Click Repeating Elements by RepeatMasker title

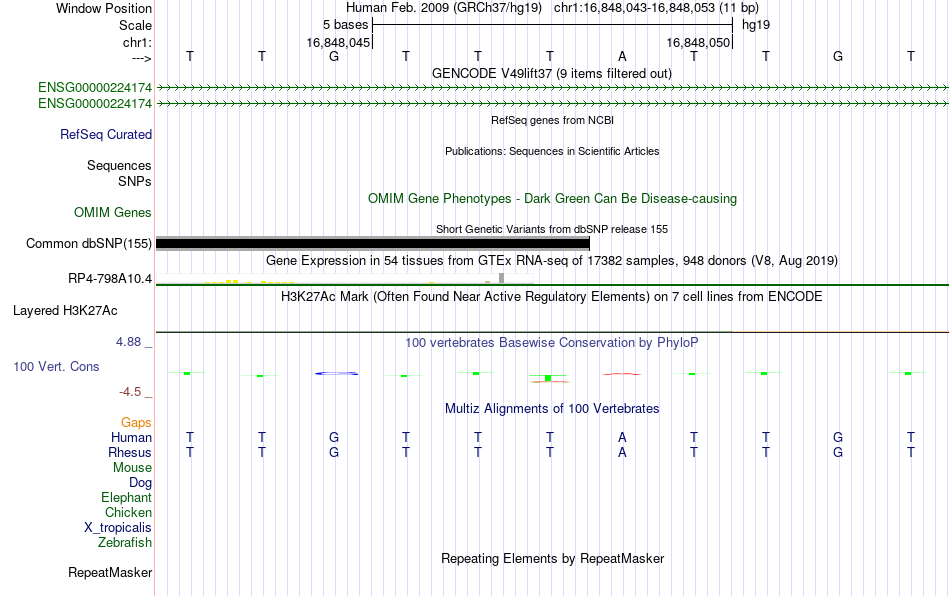552,558
